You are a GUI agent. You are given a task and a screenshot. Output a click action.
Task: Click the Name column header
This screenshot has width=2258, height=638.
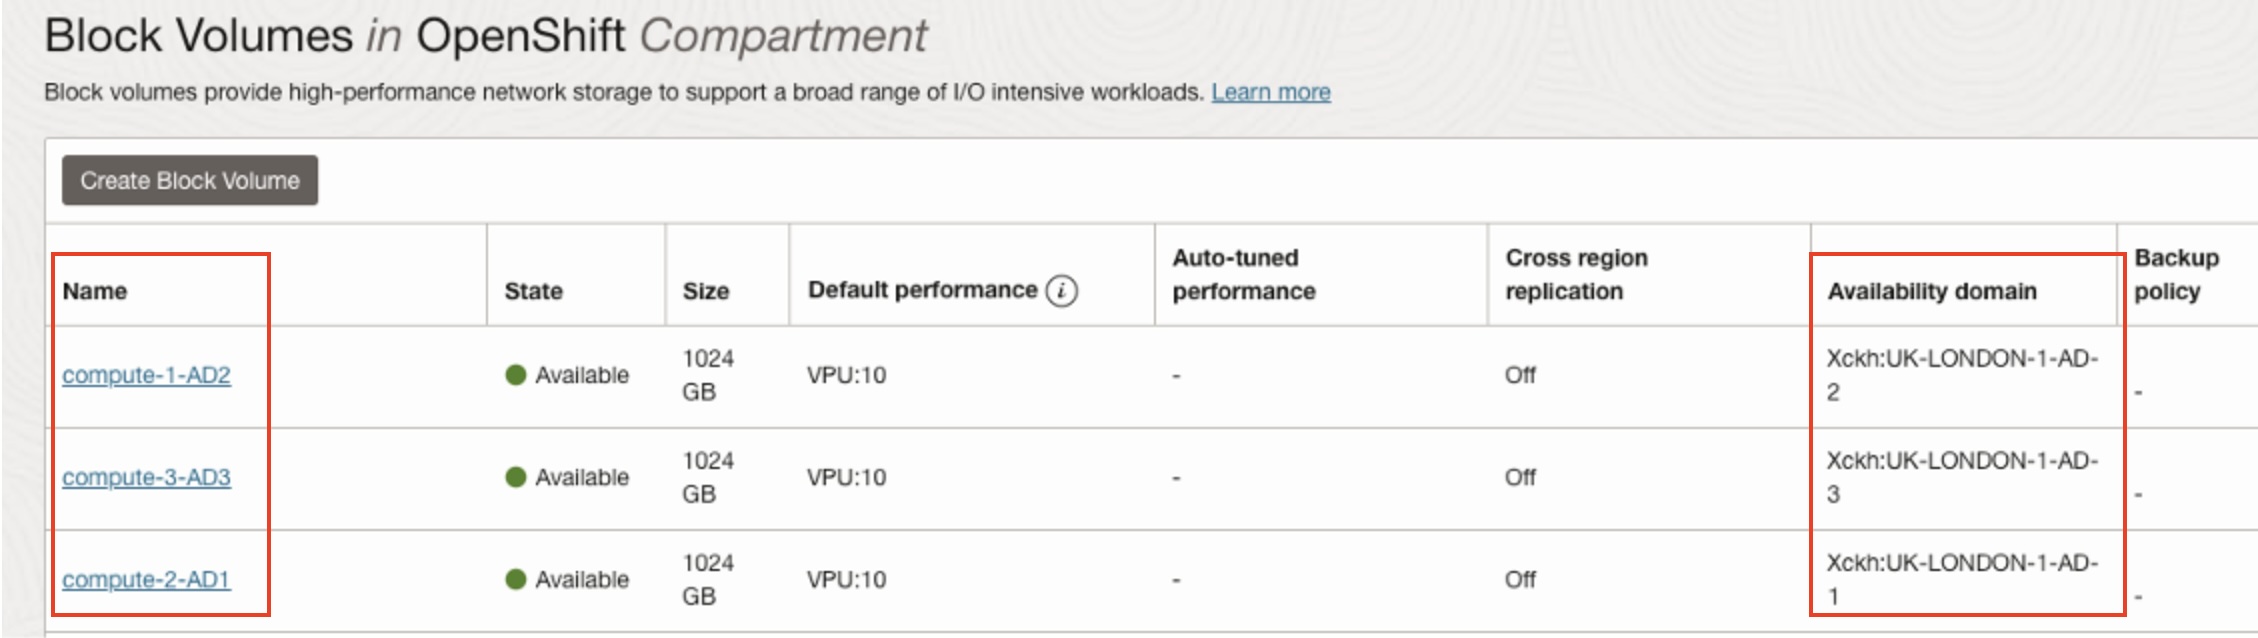(95, 291)
